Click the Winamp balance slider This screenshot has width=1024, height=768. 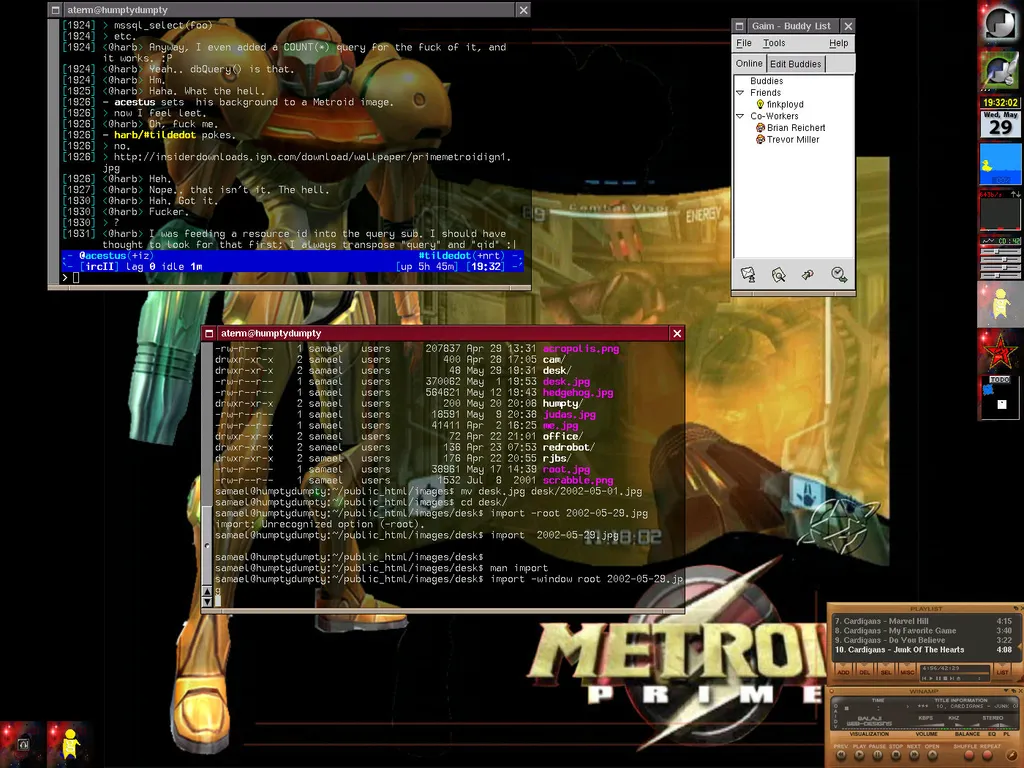(967, 725)
